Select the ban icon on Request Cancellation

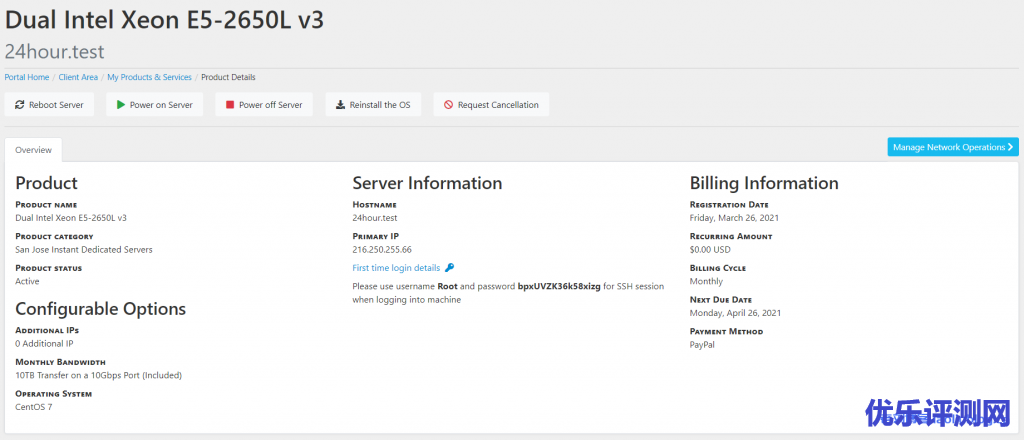(x=448, y=105)
